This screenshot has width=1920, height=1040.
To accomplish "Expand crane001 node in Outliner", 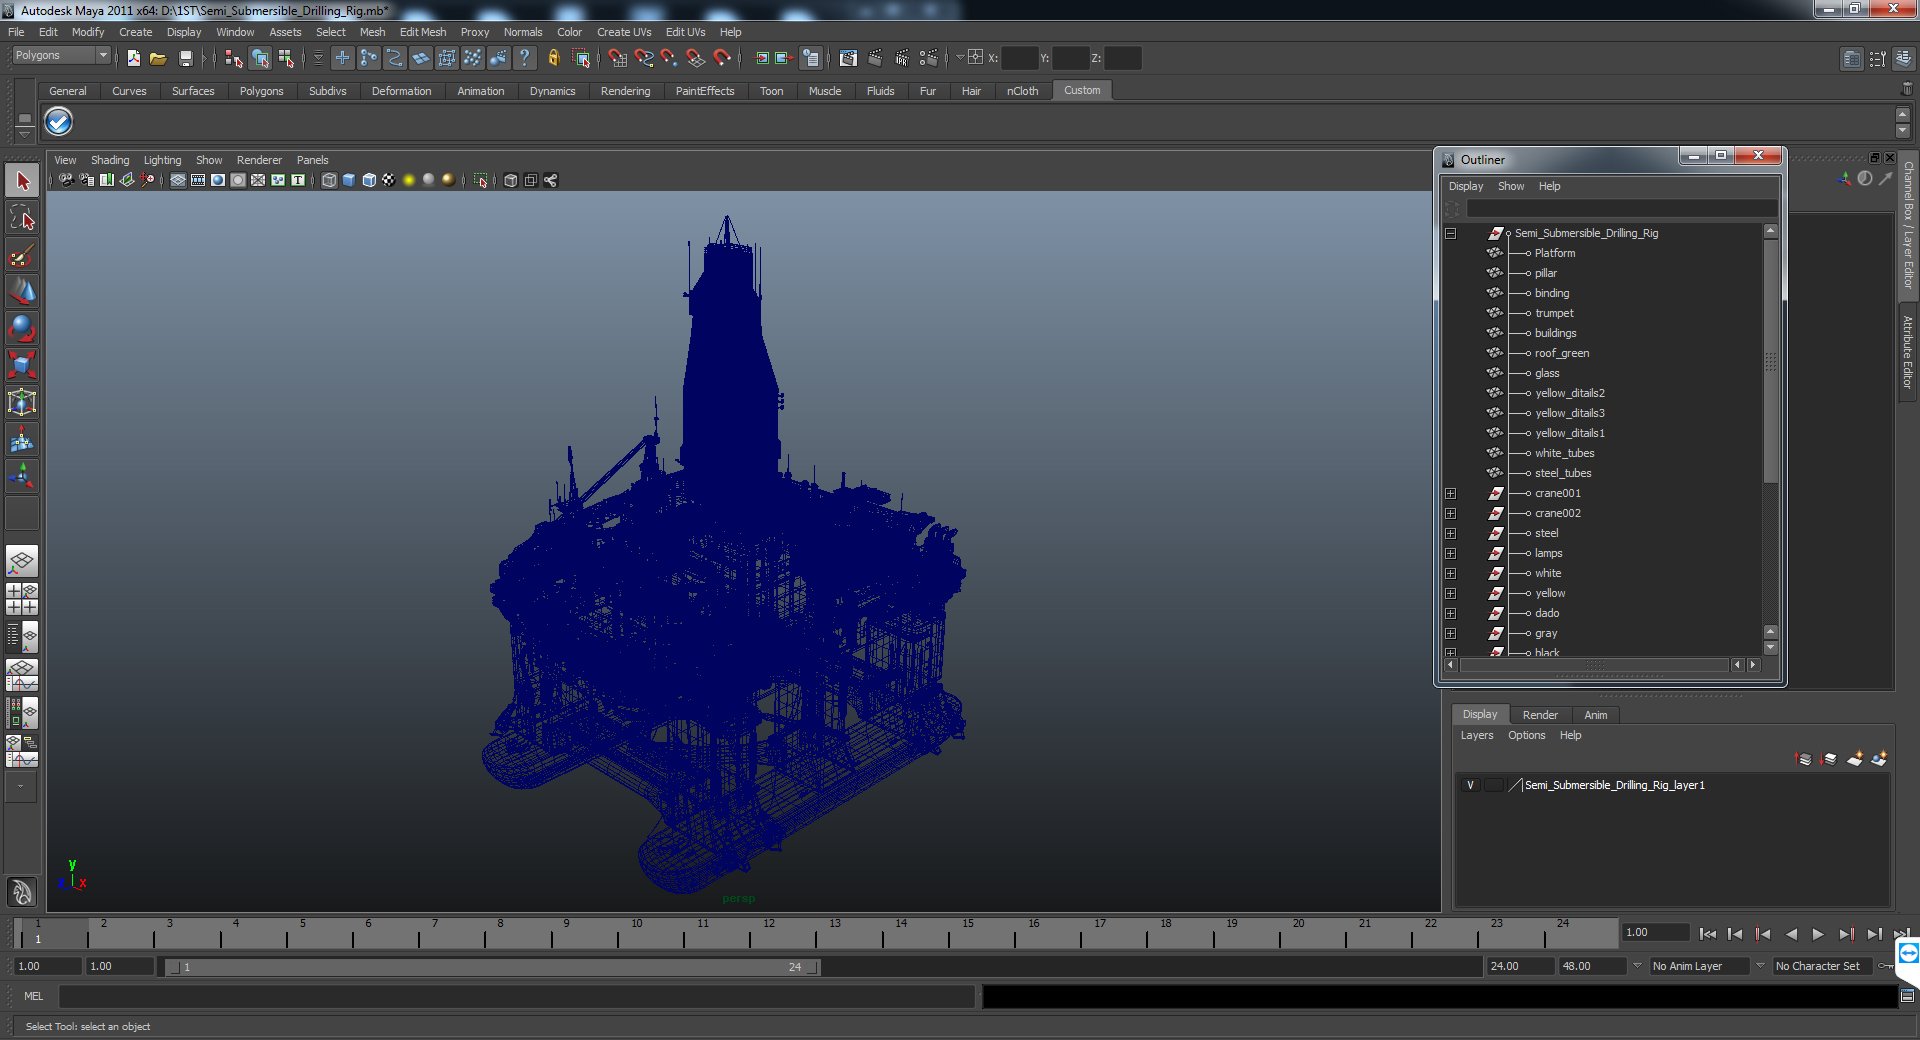I will (x=1450, y=493).
